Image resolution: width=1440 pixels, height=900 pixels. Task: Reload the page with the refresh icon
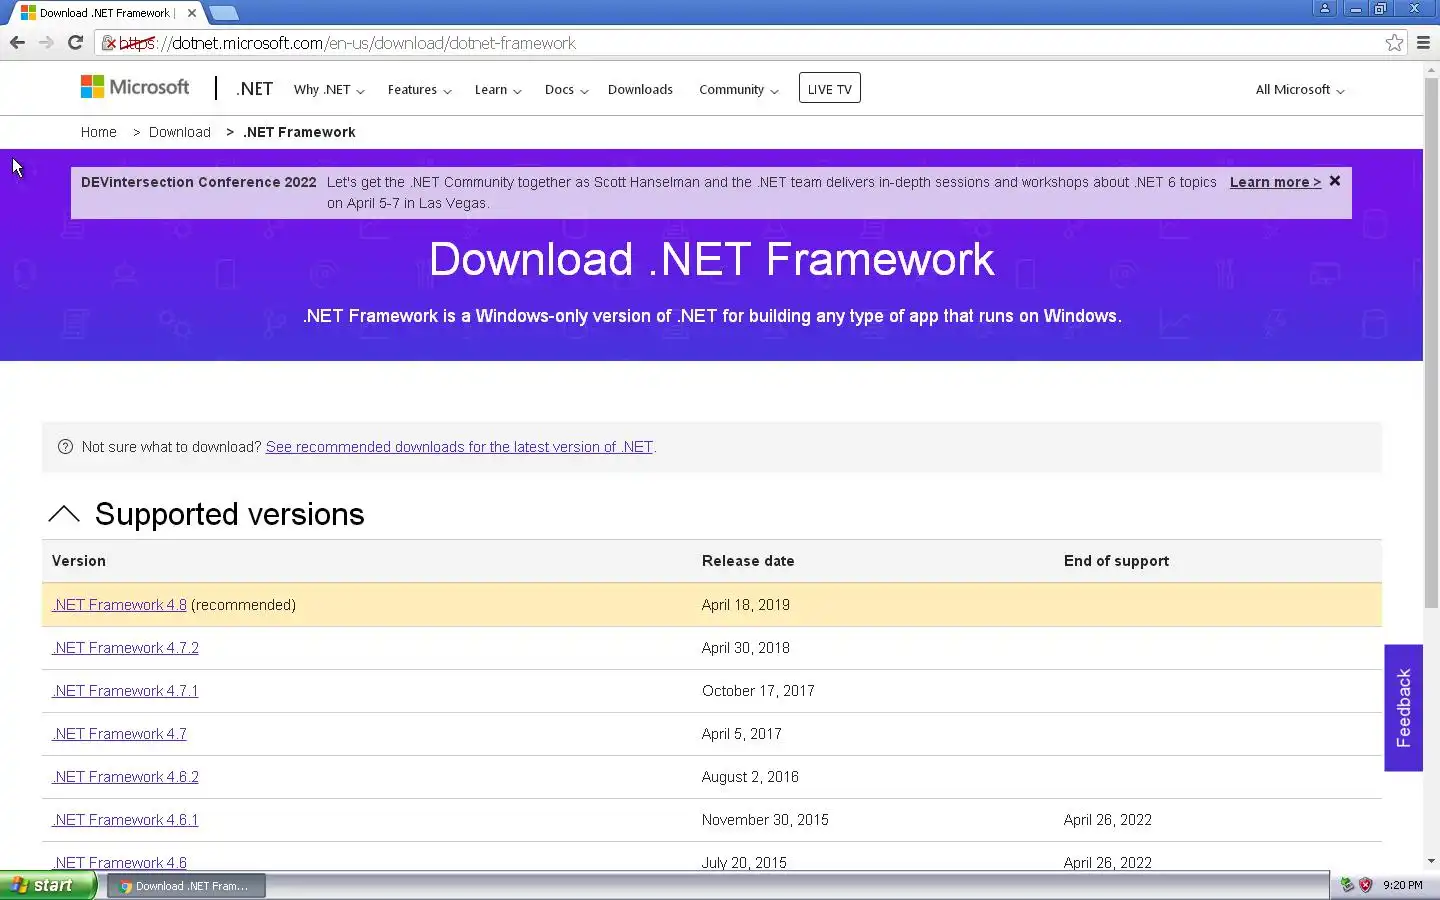pos(75,42)
